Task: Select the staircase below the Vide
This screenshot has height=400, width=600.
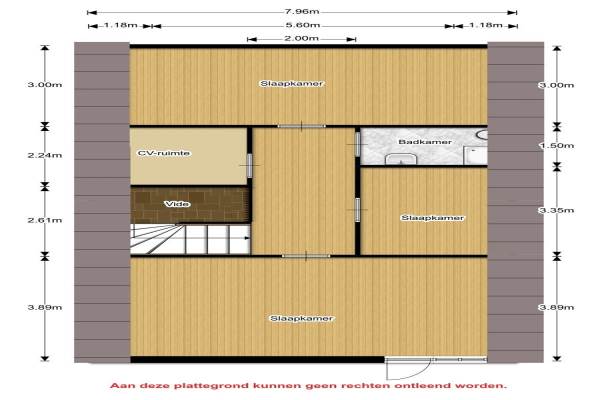Action: 190,240
